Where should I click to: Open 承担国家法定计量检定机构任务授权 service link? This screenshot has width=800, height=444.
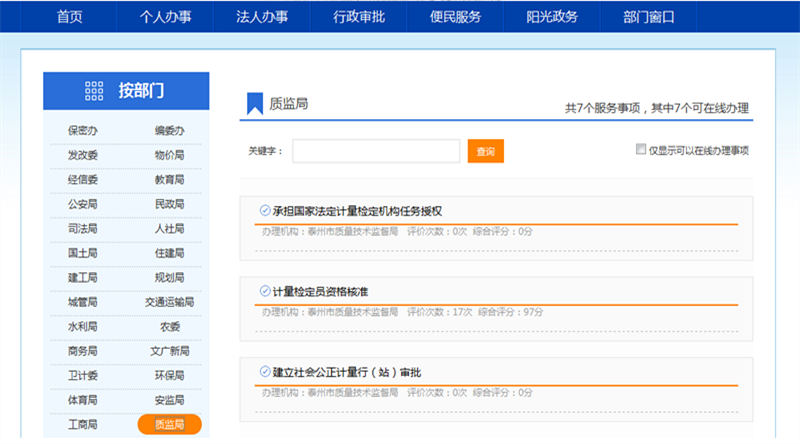(x=356, y=211)
